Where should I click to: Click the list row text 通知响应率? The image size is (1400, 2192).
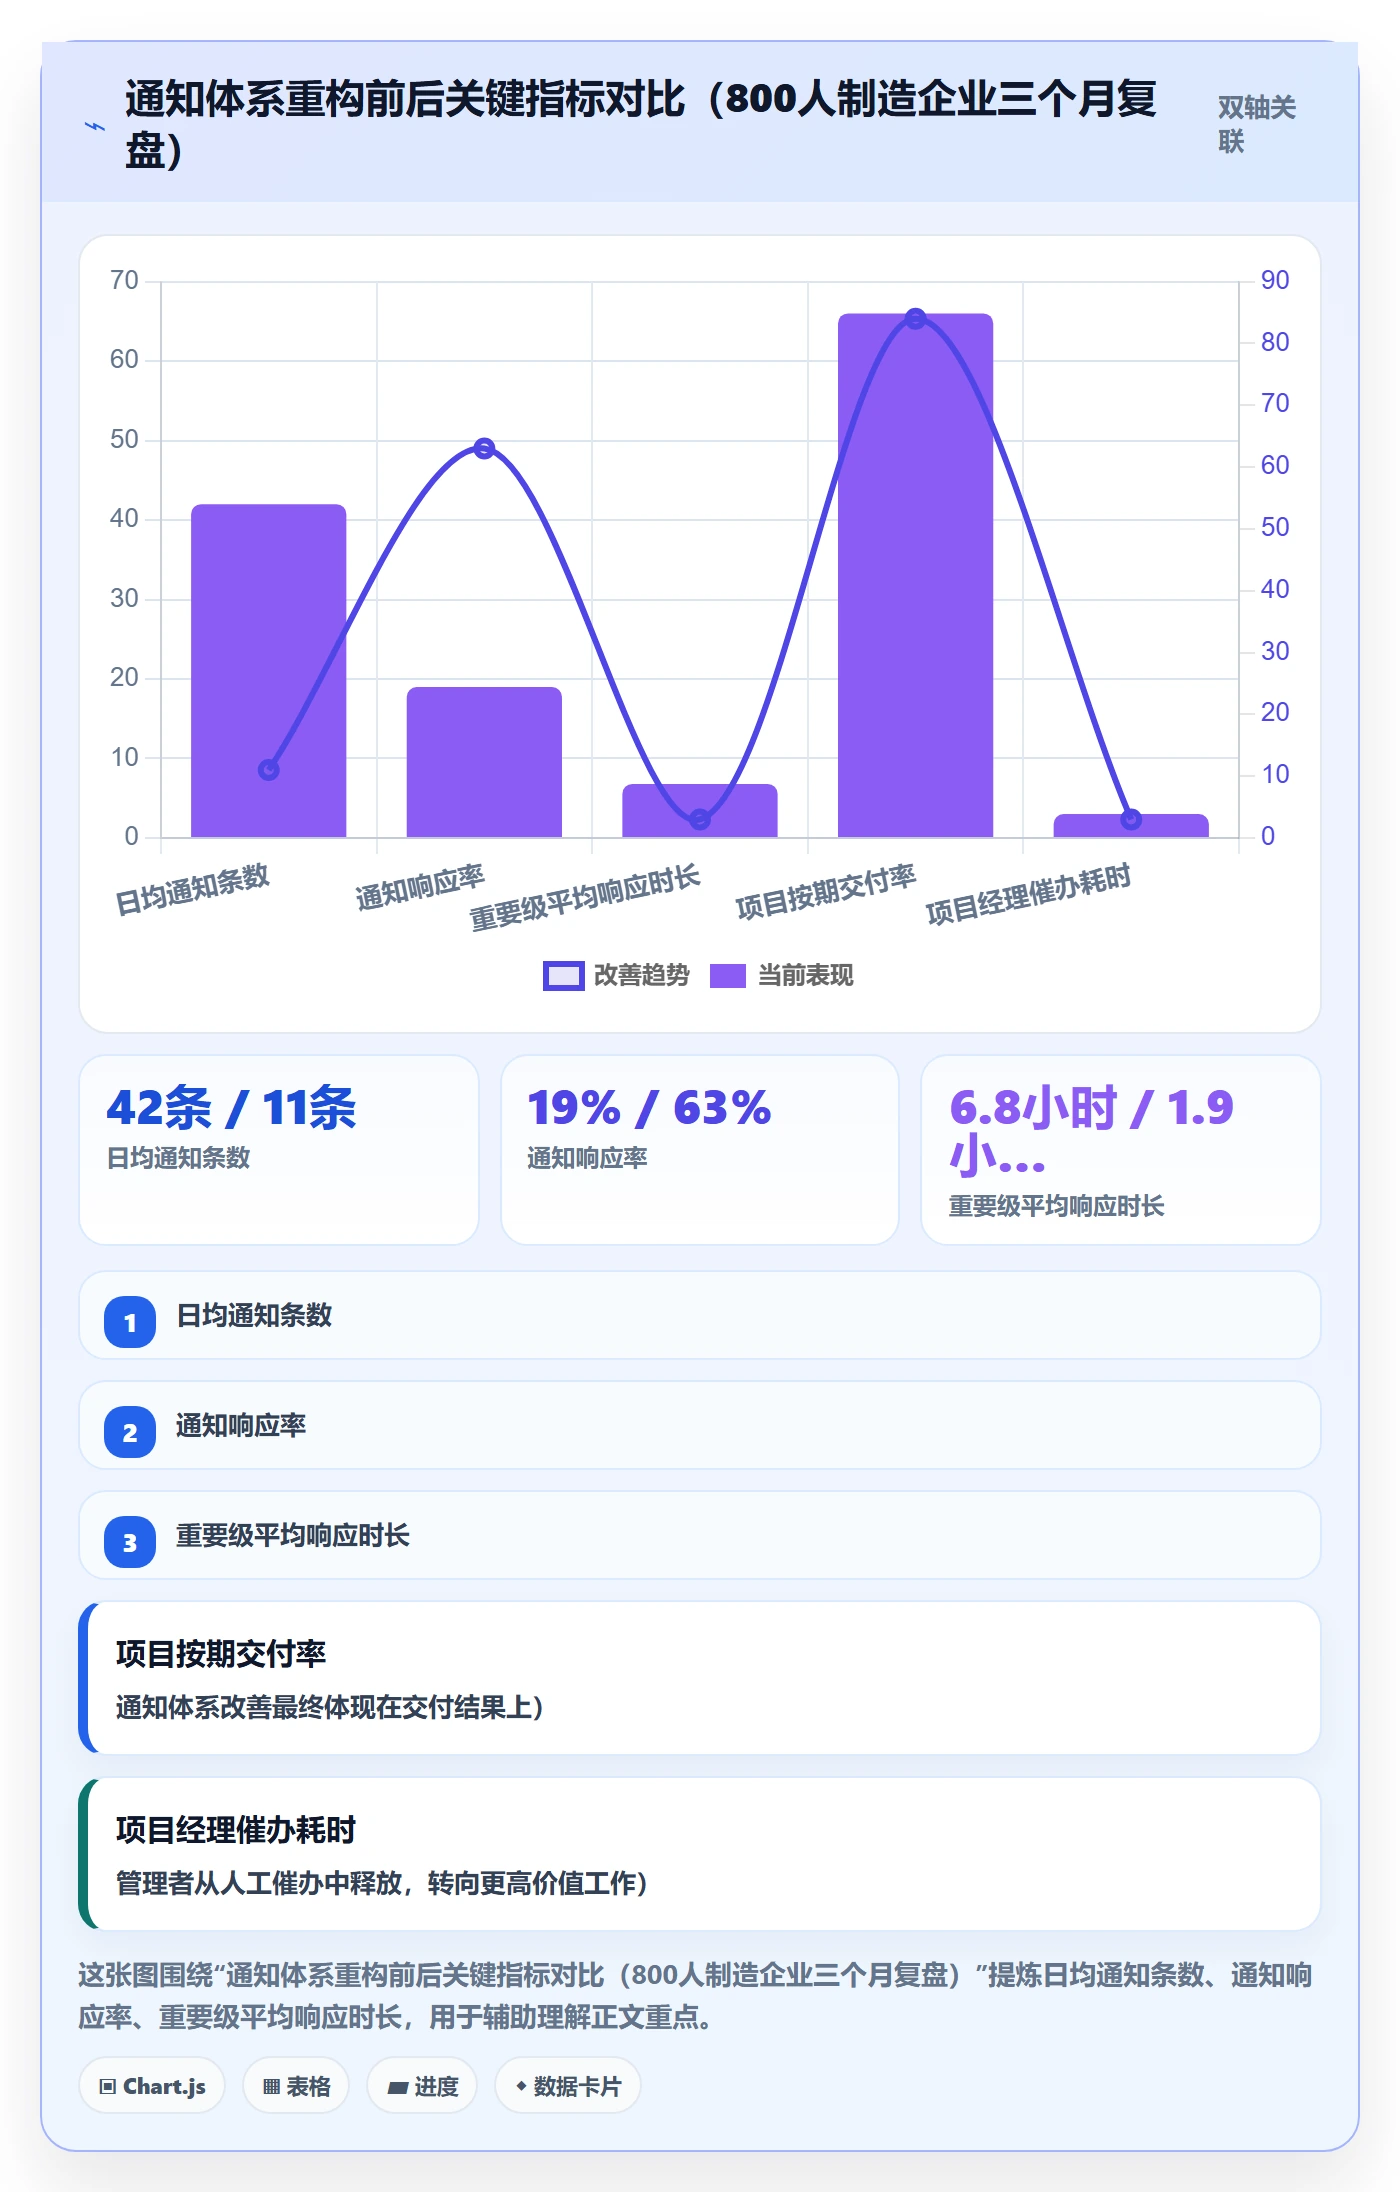coord(241,1425)
